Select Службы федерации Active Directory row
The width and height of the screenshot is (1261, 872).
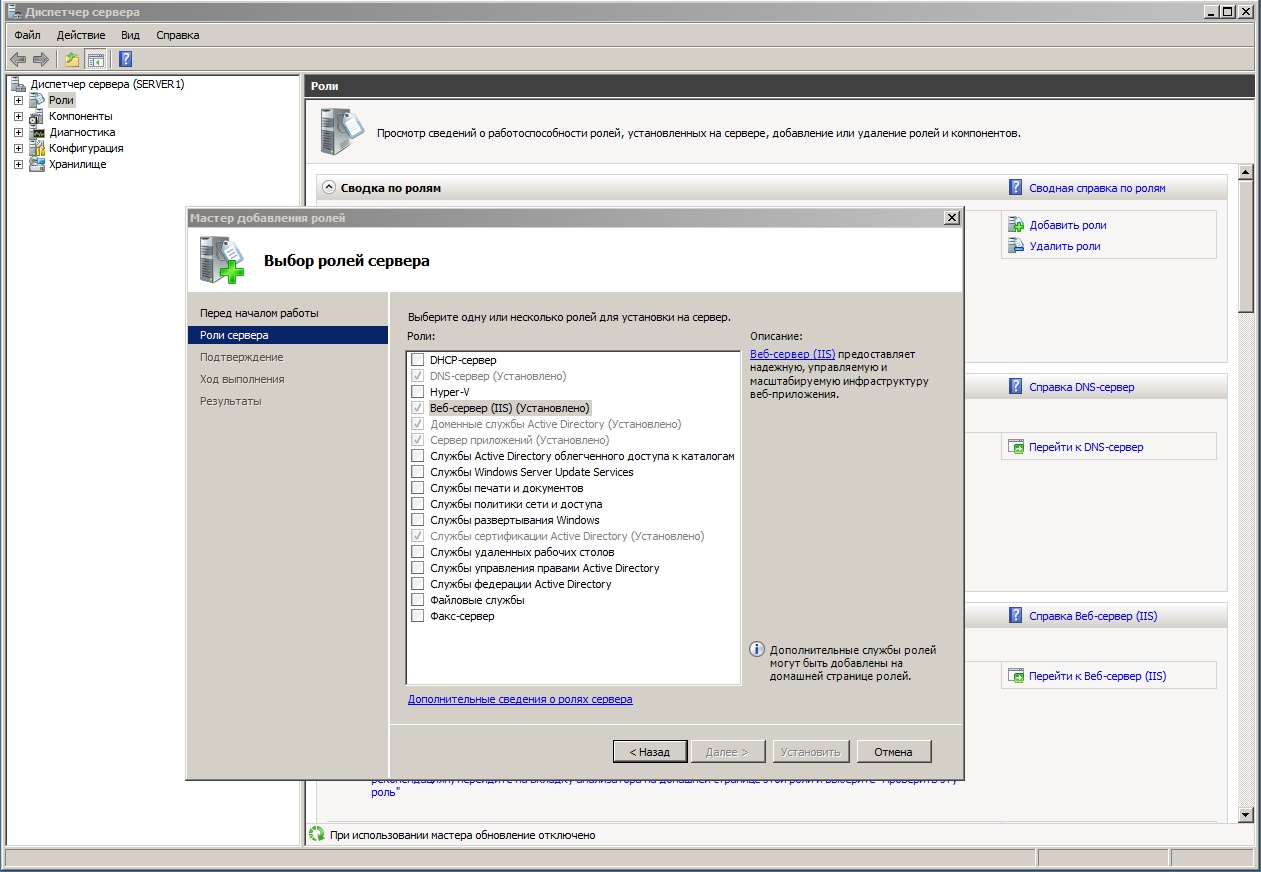(x=520, y=584)
